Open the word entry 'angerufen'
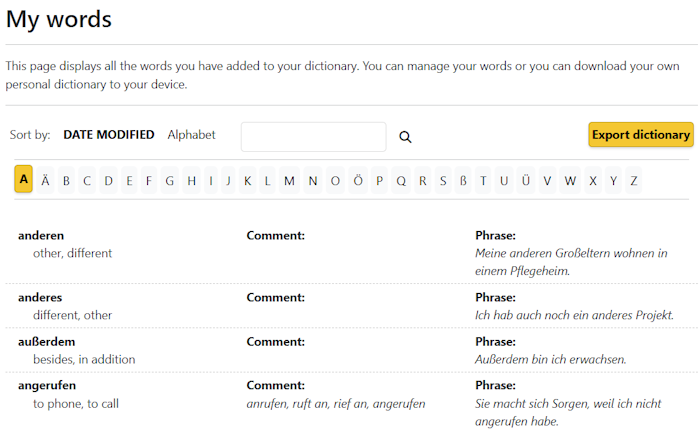The width and height of the screenshot is (700, 431). tap(47, 386)
